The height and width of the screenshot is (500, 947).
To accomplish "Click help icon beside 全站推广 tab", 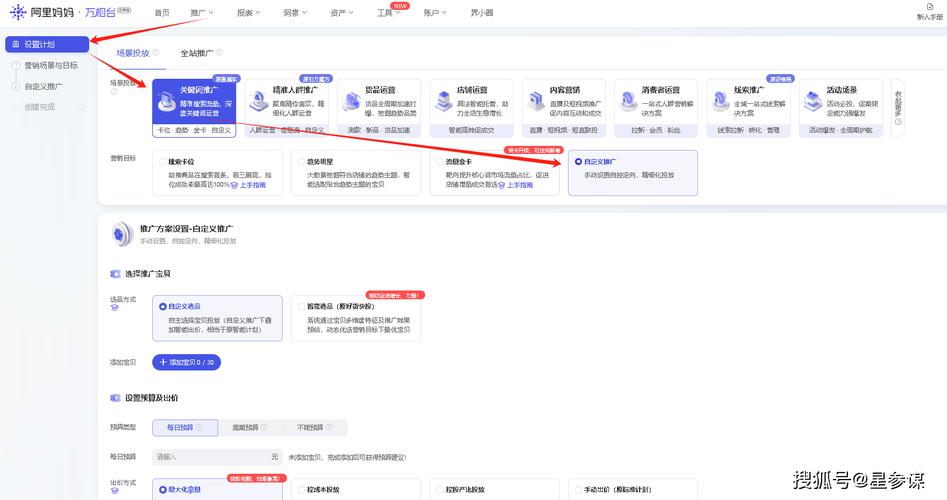I will 220,53.
